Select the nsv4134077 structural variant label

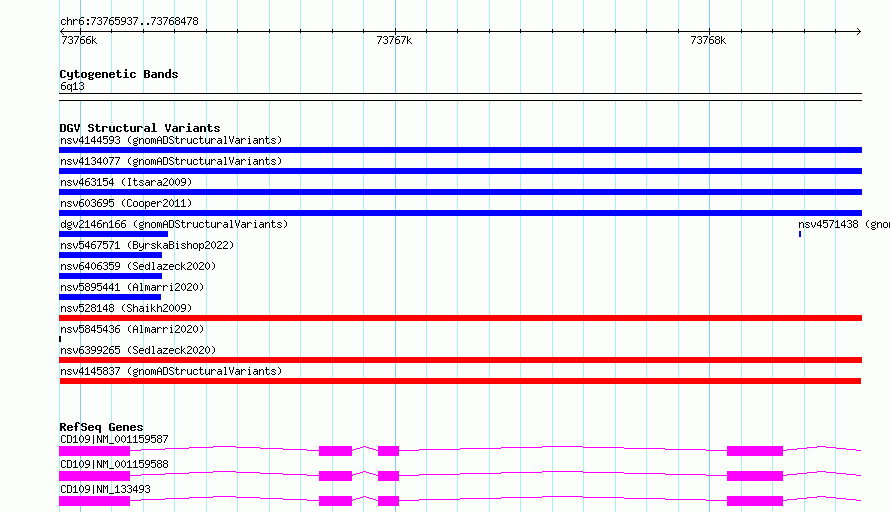171,161
